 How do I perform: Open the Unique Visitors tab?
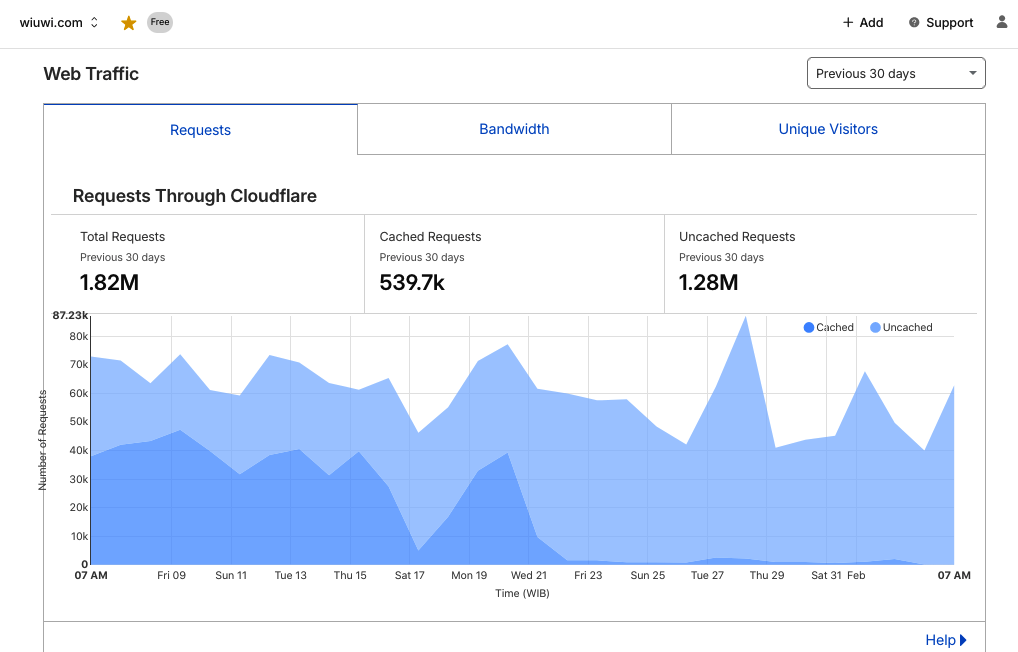coord(828,129)
